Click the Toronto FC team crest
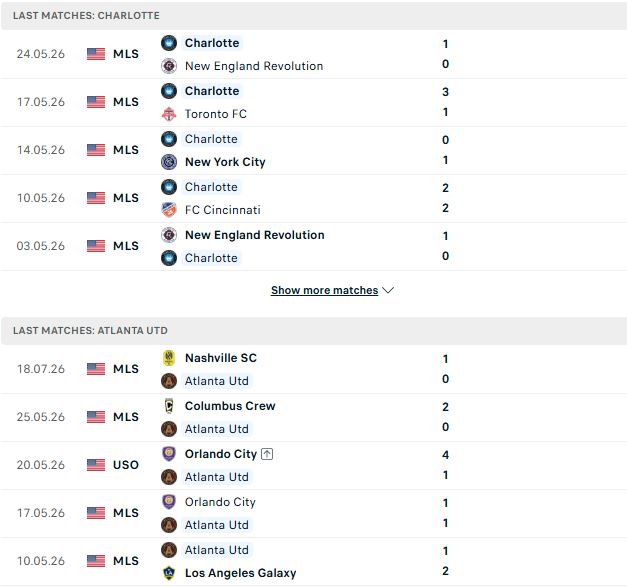Image resolution: width=627 pixels, height=587 pixels. (x=169, y=114)
